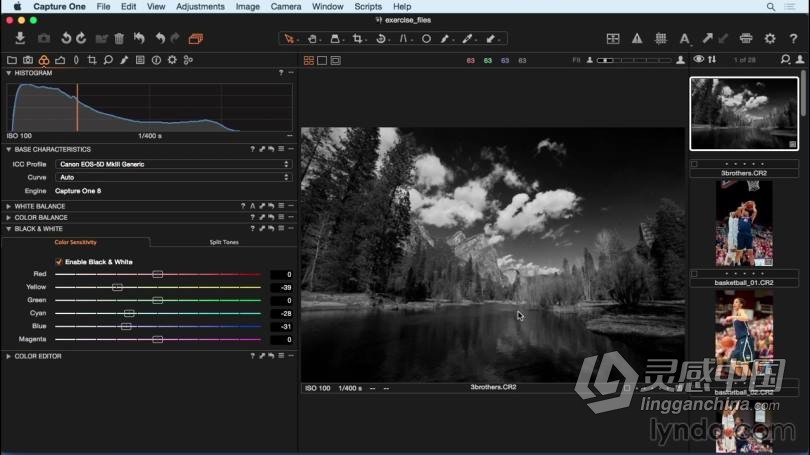Open the Curve dropdown

point(174,177)
